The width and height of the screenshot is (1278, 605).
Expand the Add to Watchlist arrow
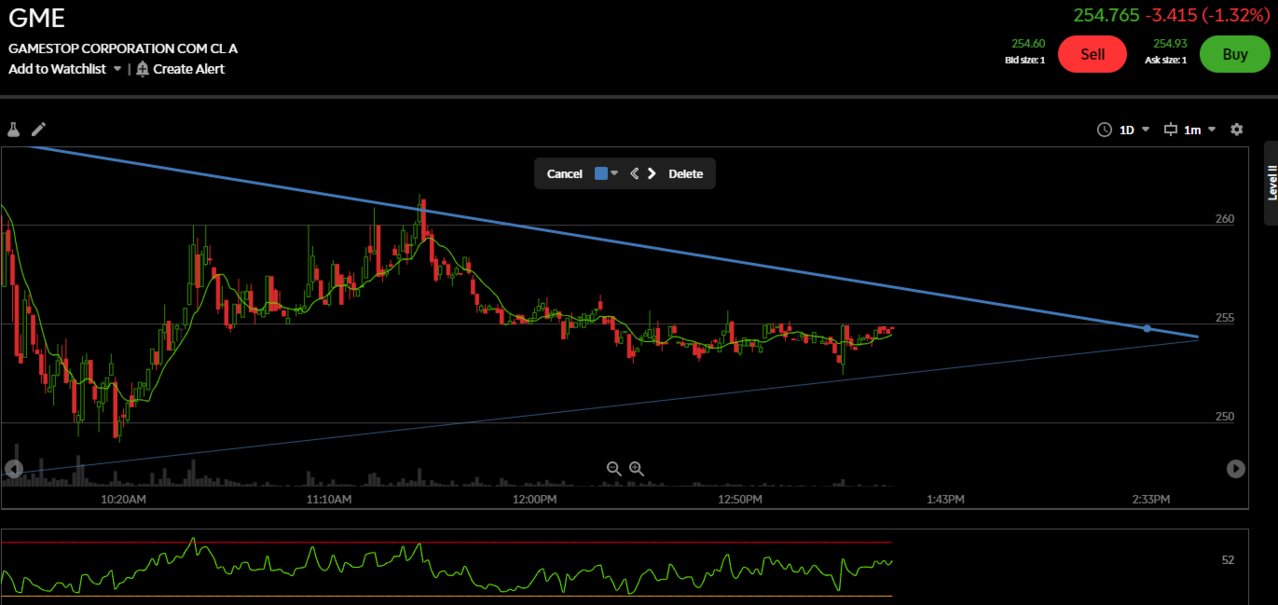click(117, 69)
